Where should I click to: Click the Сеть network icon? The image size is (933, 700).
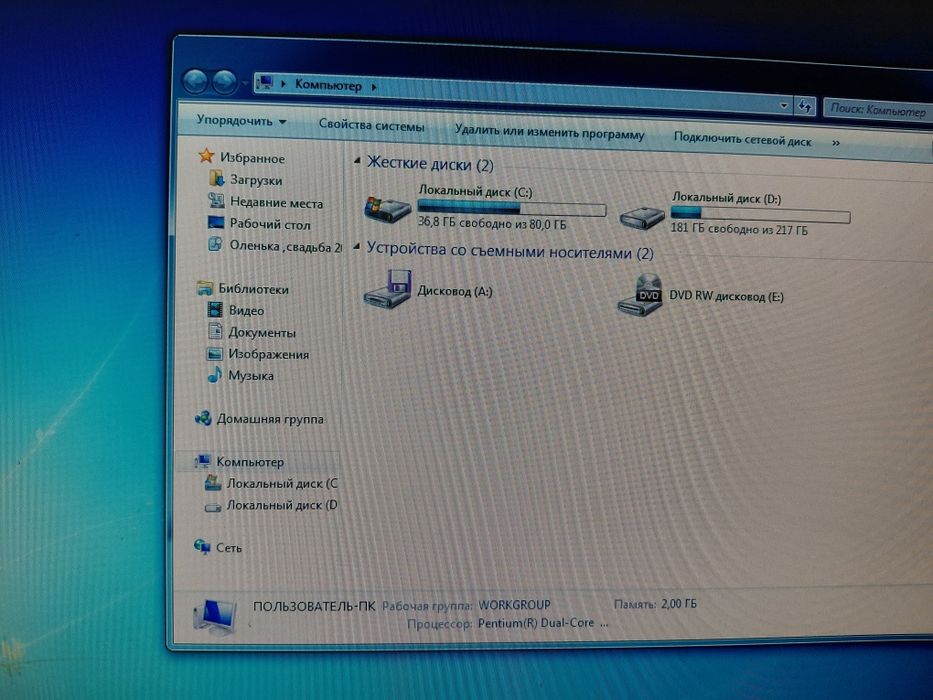pos(202,546)
